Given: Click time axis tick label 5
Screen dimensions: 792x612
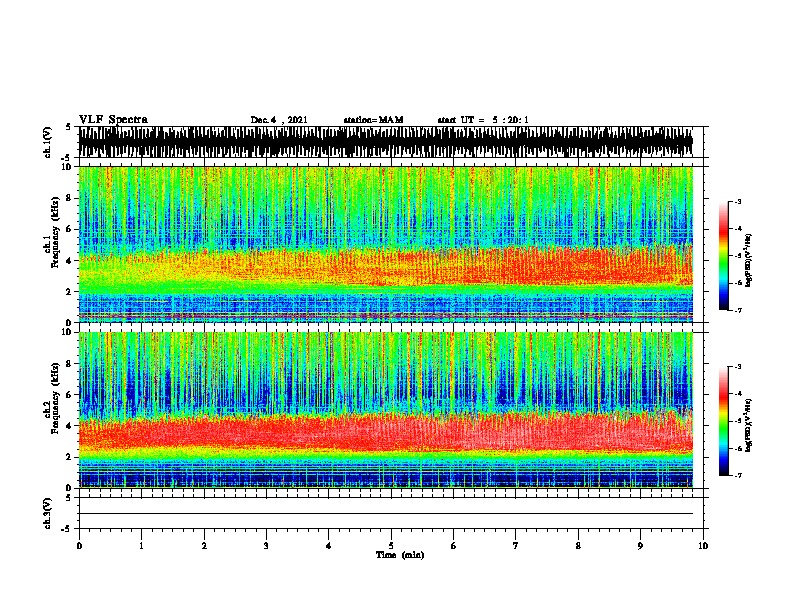Looking at the screenshot, I should 391,546.
